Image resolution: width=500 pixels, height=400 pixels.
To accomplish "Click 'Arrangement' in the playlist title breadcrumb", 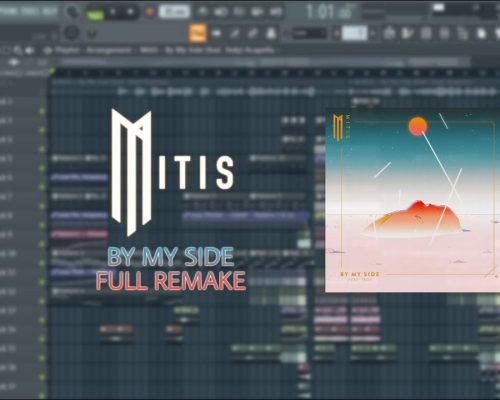I will point(109,50).
